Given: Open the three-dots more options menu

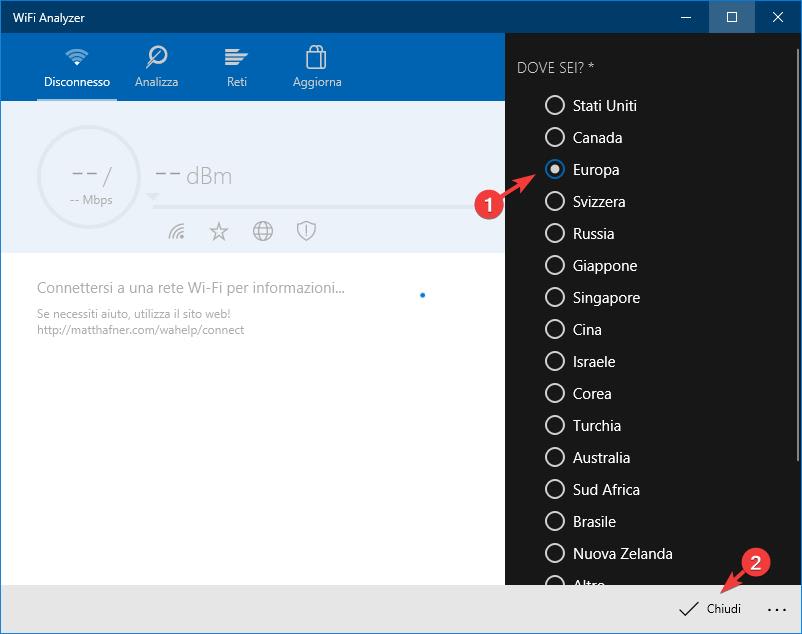Looking at the screenshot, I should click(776, 609).
